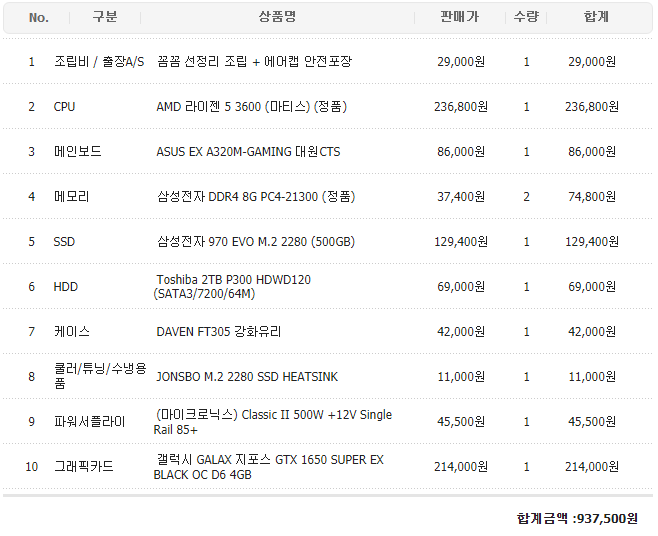Click the 그래픽카드 category label

(x=84, y=467)
